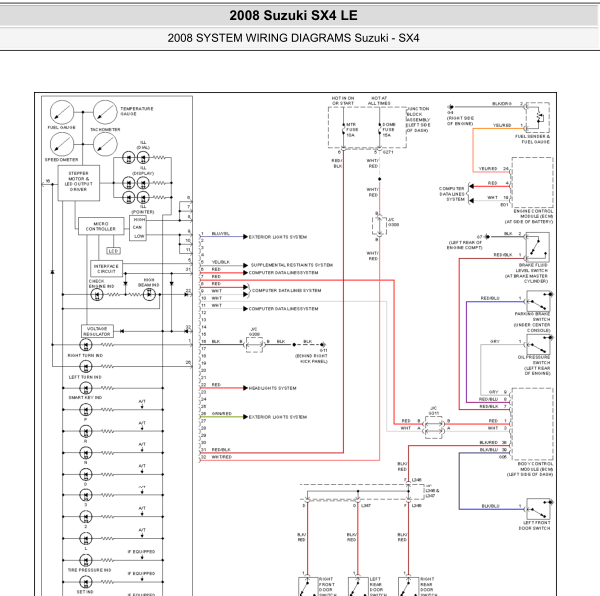Click the "(LEFT REAR OF ENGINE COMPT)" ground note

coord(465,245)
